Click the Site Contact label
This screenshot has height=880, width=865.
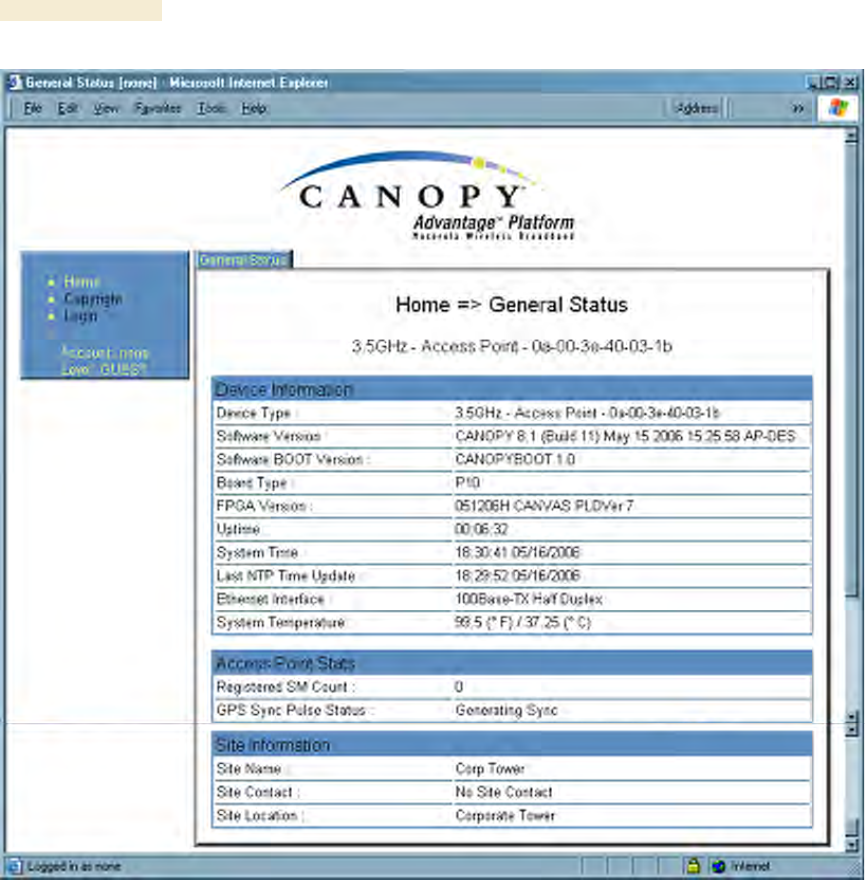pos(257,792)
